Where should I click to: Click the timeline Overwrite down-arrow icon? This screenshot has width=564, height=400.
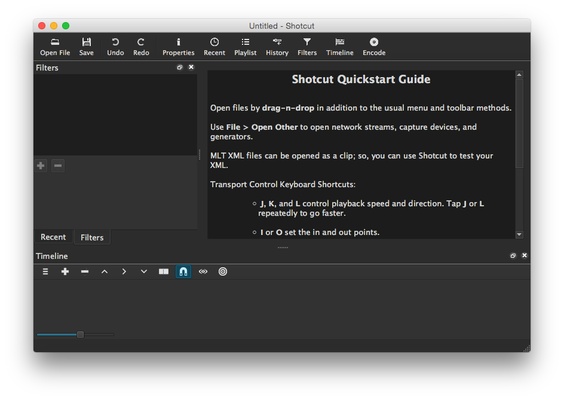click(x=144, y=272)
